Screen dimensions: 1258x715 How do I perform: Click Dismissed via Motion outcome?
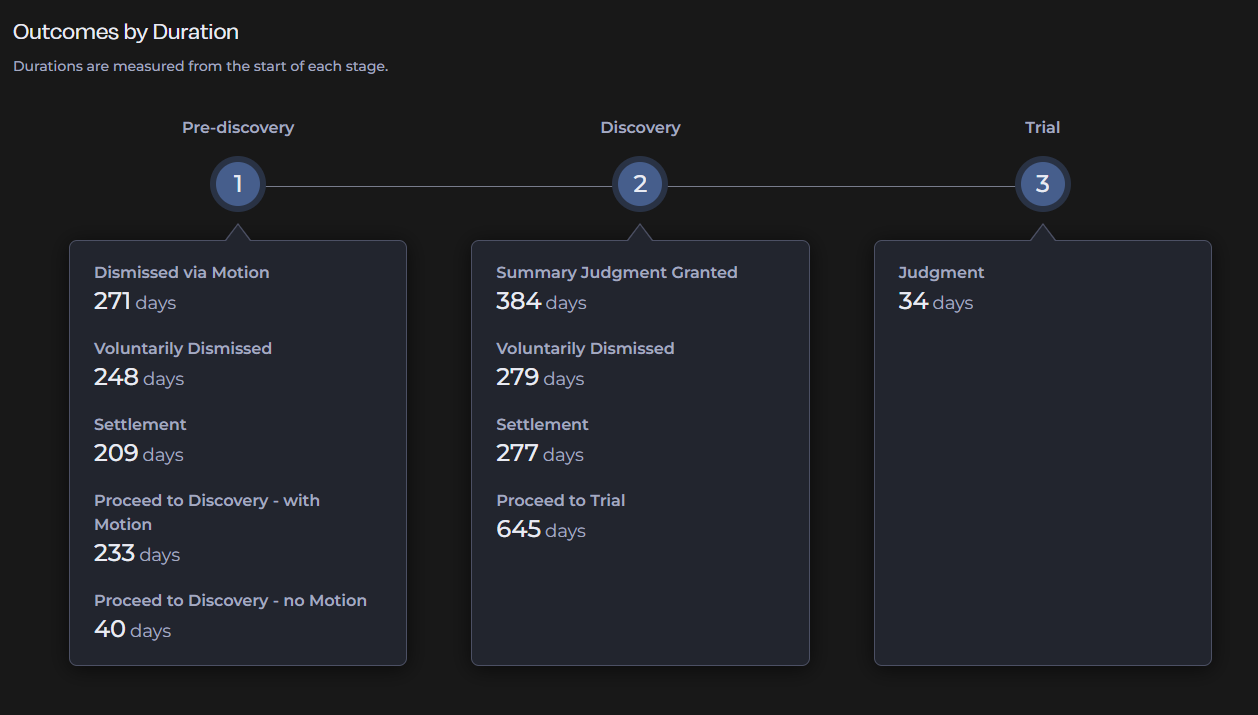pos(181,272)
